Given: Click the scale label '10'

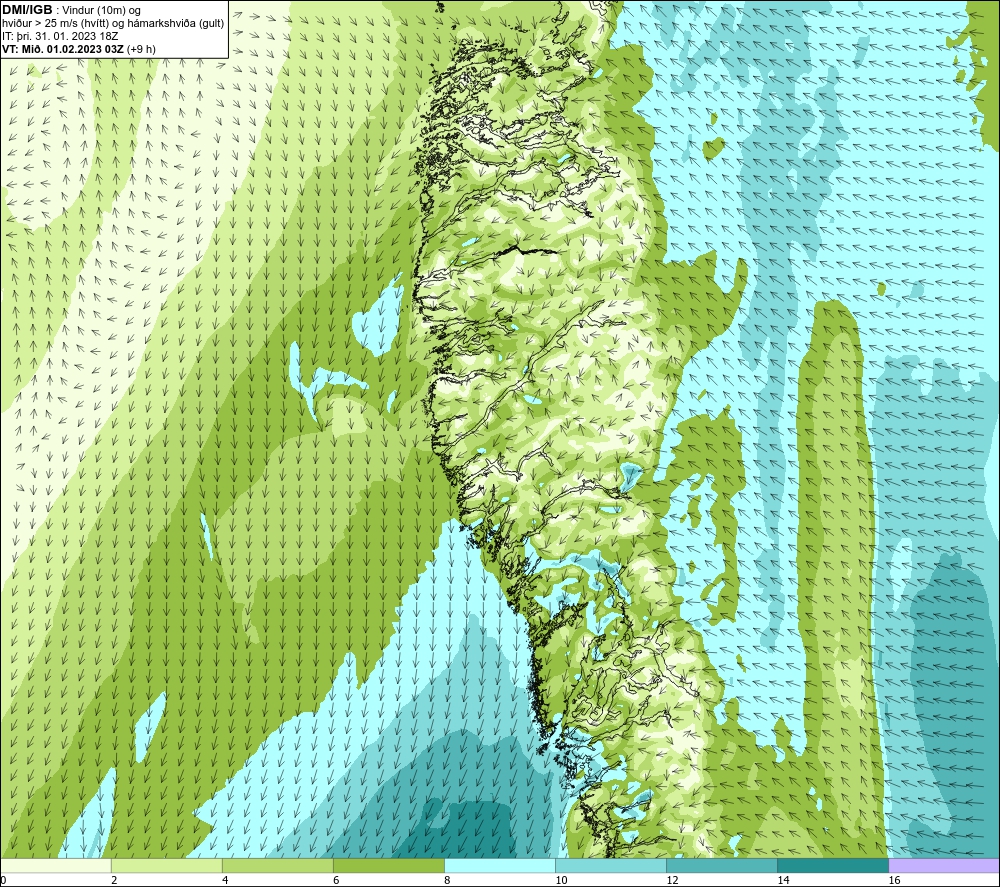Looking at the screenshot, I should pos(561,881).
